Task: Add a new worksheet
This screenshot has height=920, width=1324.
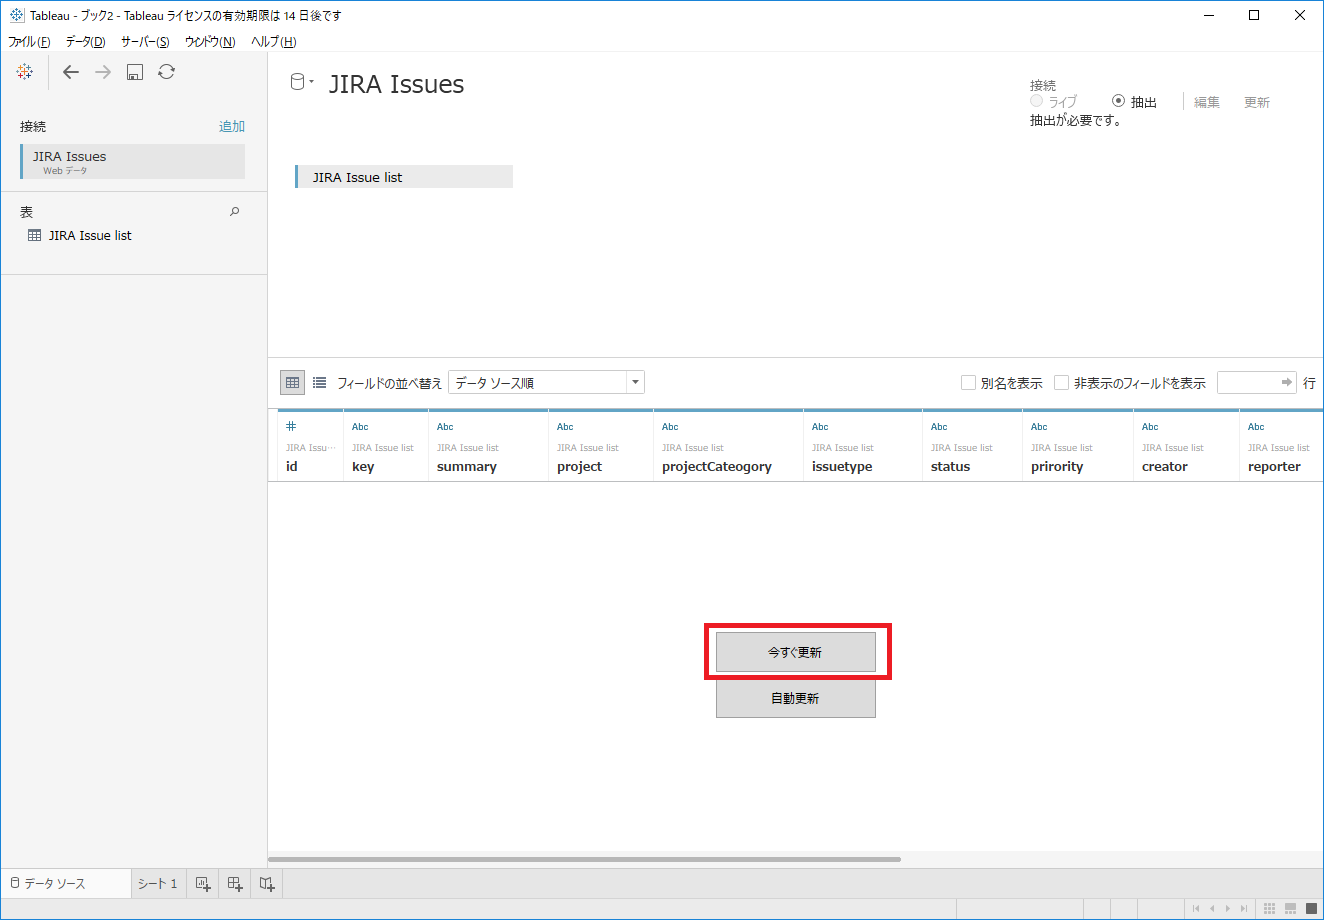Action: (203, 884)
